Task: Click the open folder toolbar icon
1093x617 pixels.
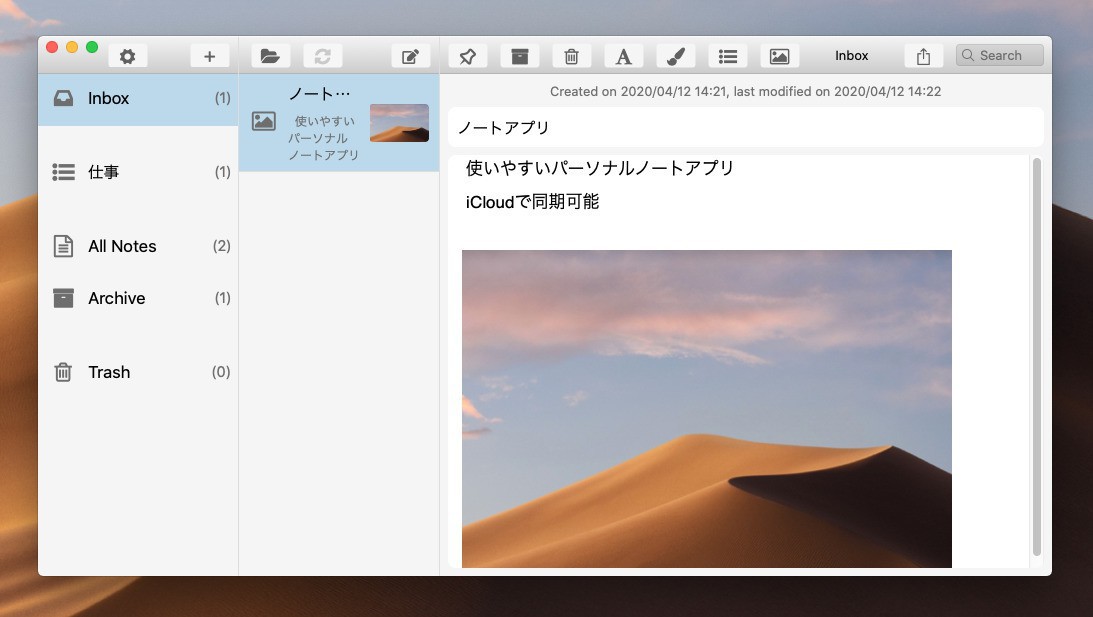Action: [270, 57]
